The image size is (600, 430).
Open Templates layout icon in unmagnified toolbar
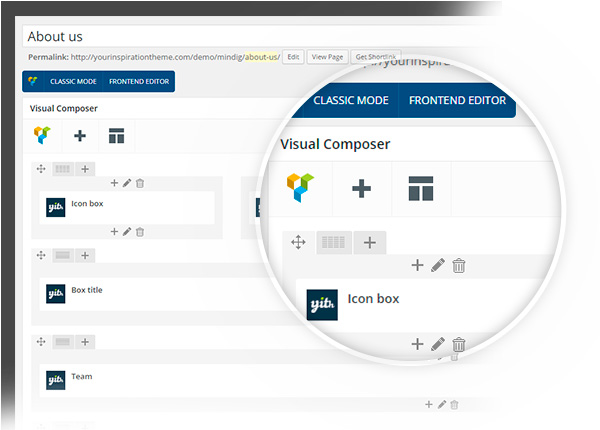116,136
